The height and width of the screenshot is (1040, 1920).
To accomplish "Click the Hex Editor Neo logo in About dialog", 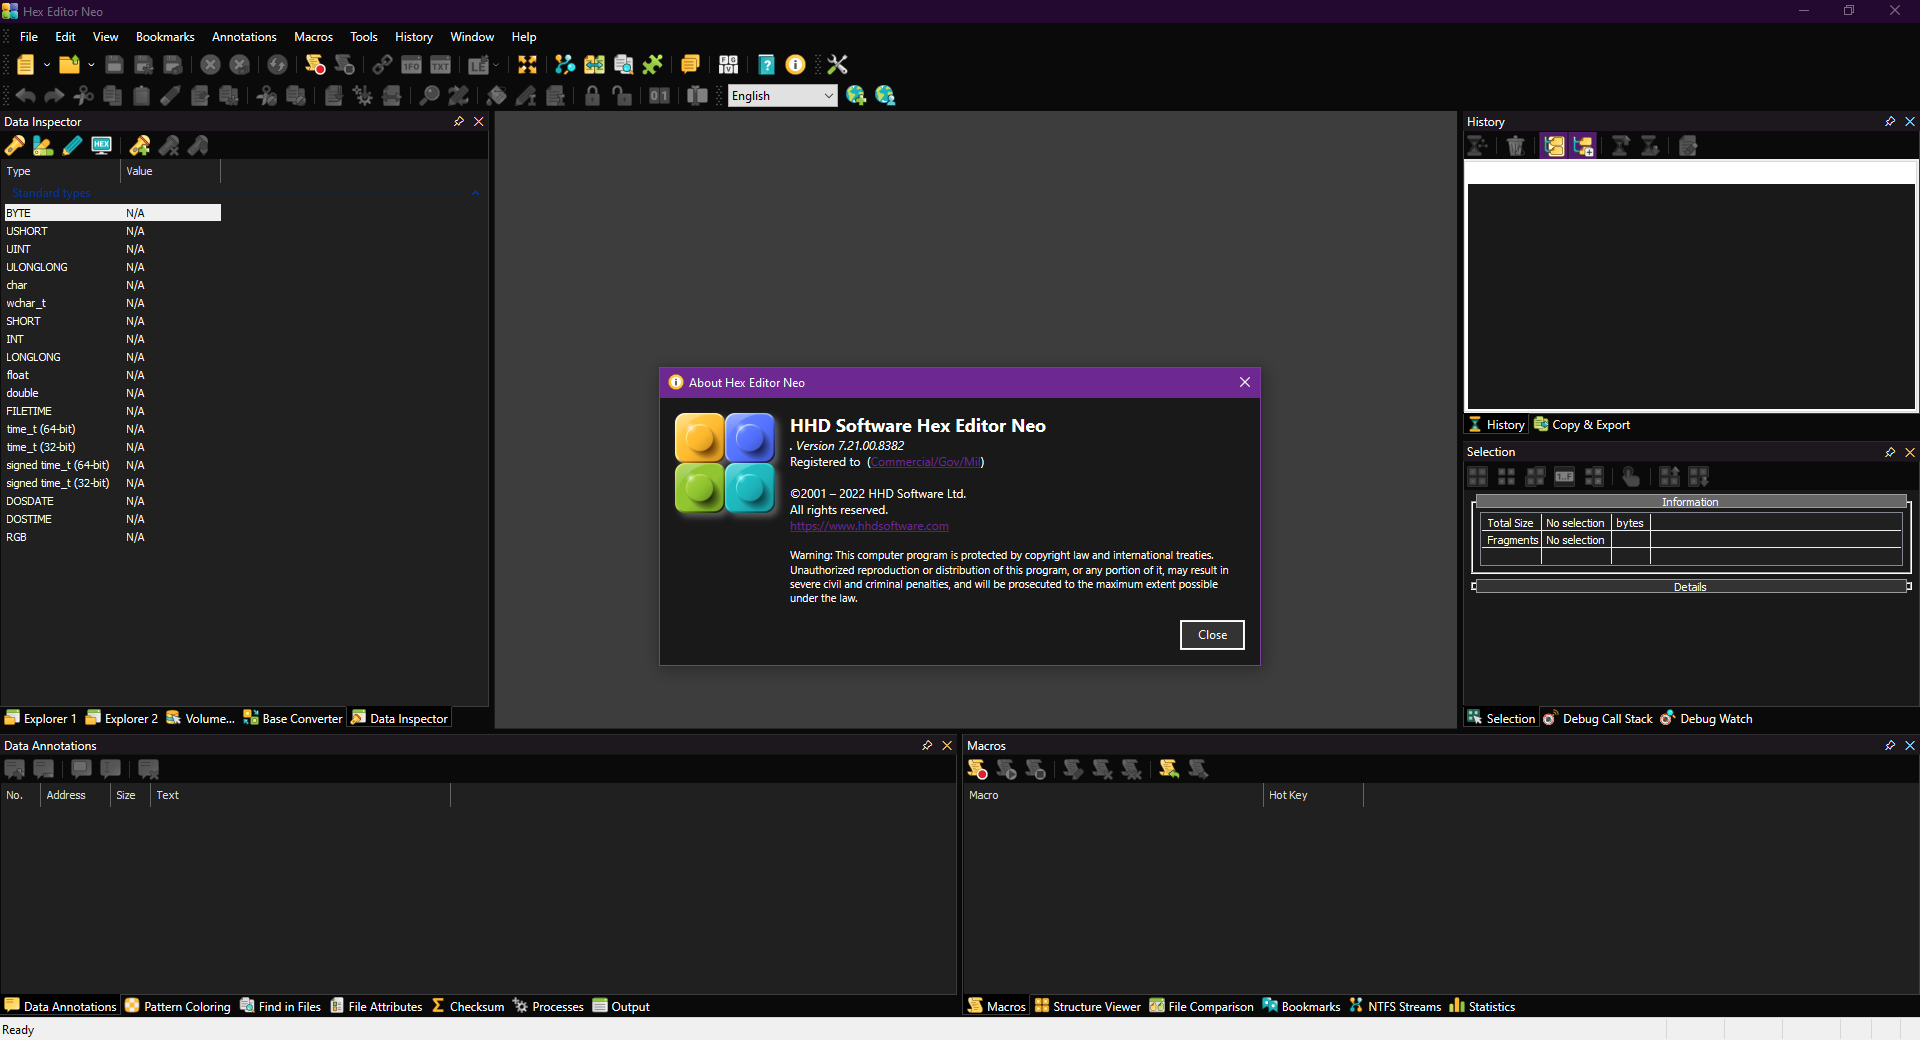I will (x=725, y=463).
